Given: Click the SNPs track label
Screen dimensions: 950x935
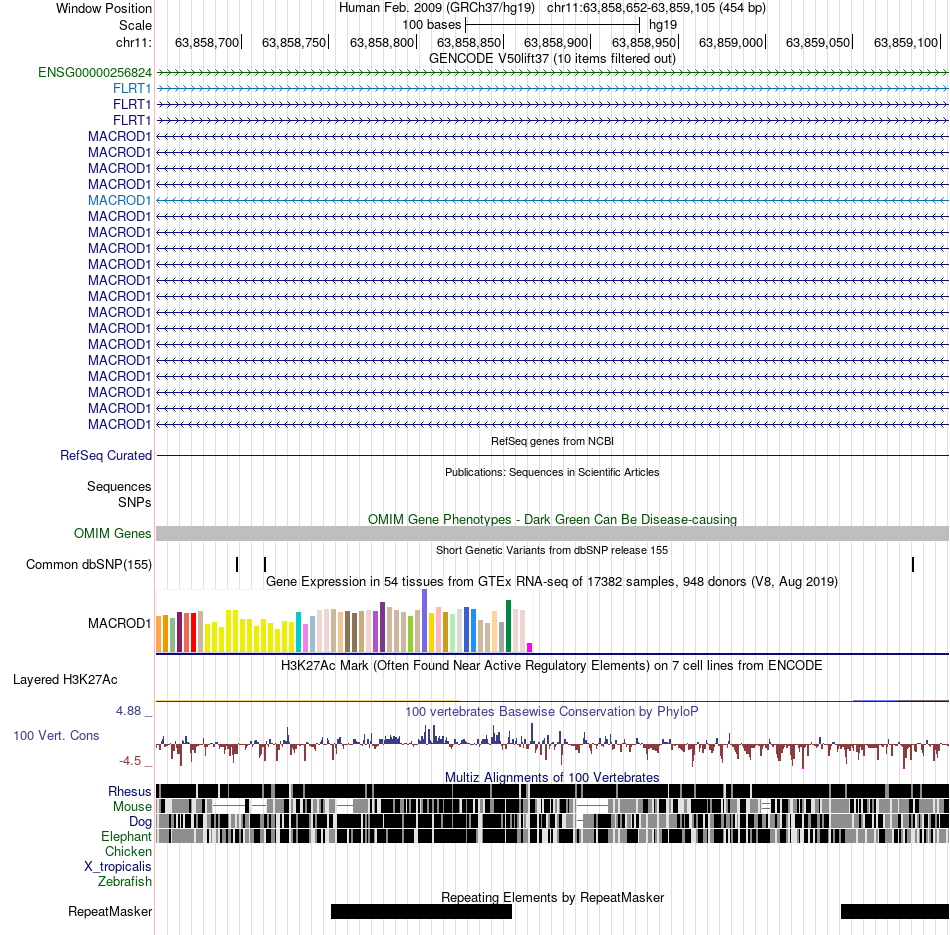Looking at the screenshot, I should coord(135,503).
